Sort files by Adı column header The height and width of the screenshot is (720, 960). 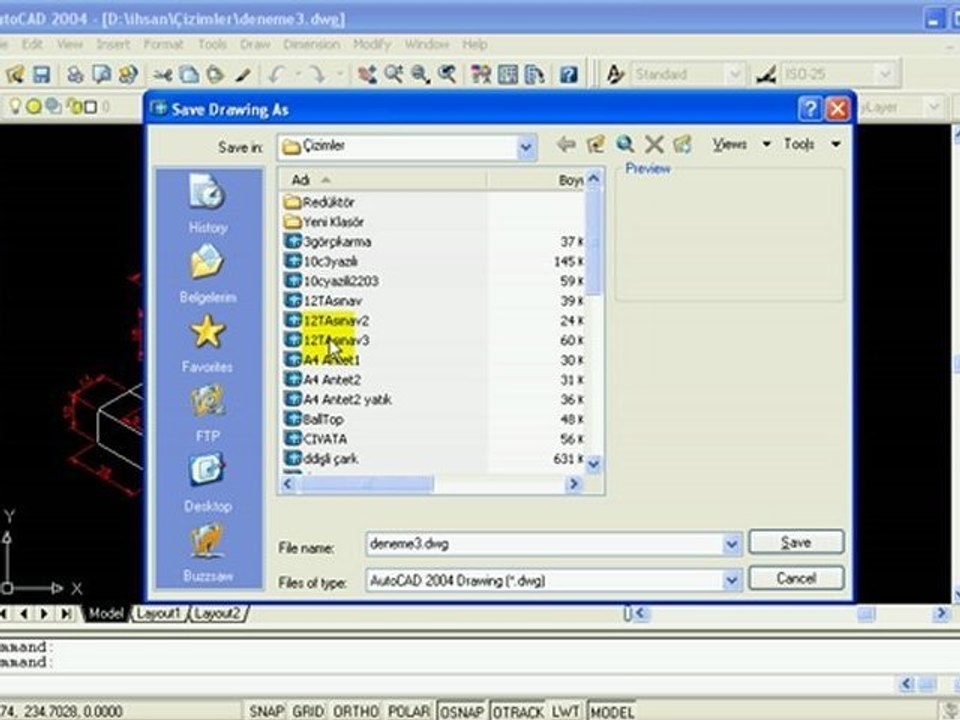383,180
